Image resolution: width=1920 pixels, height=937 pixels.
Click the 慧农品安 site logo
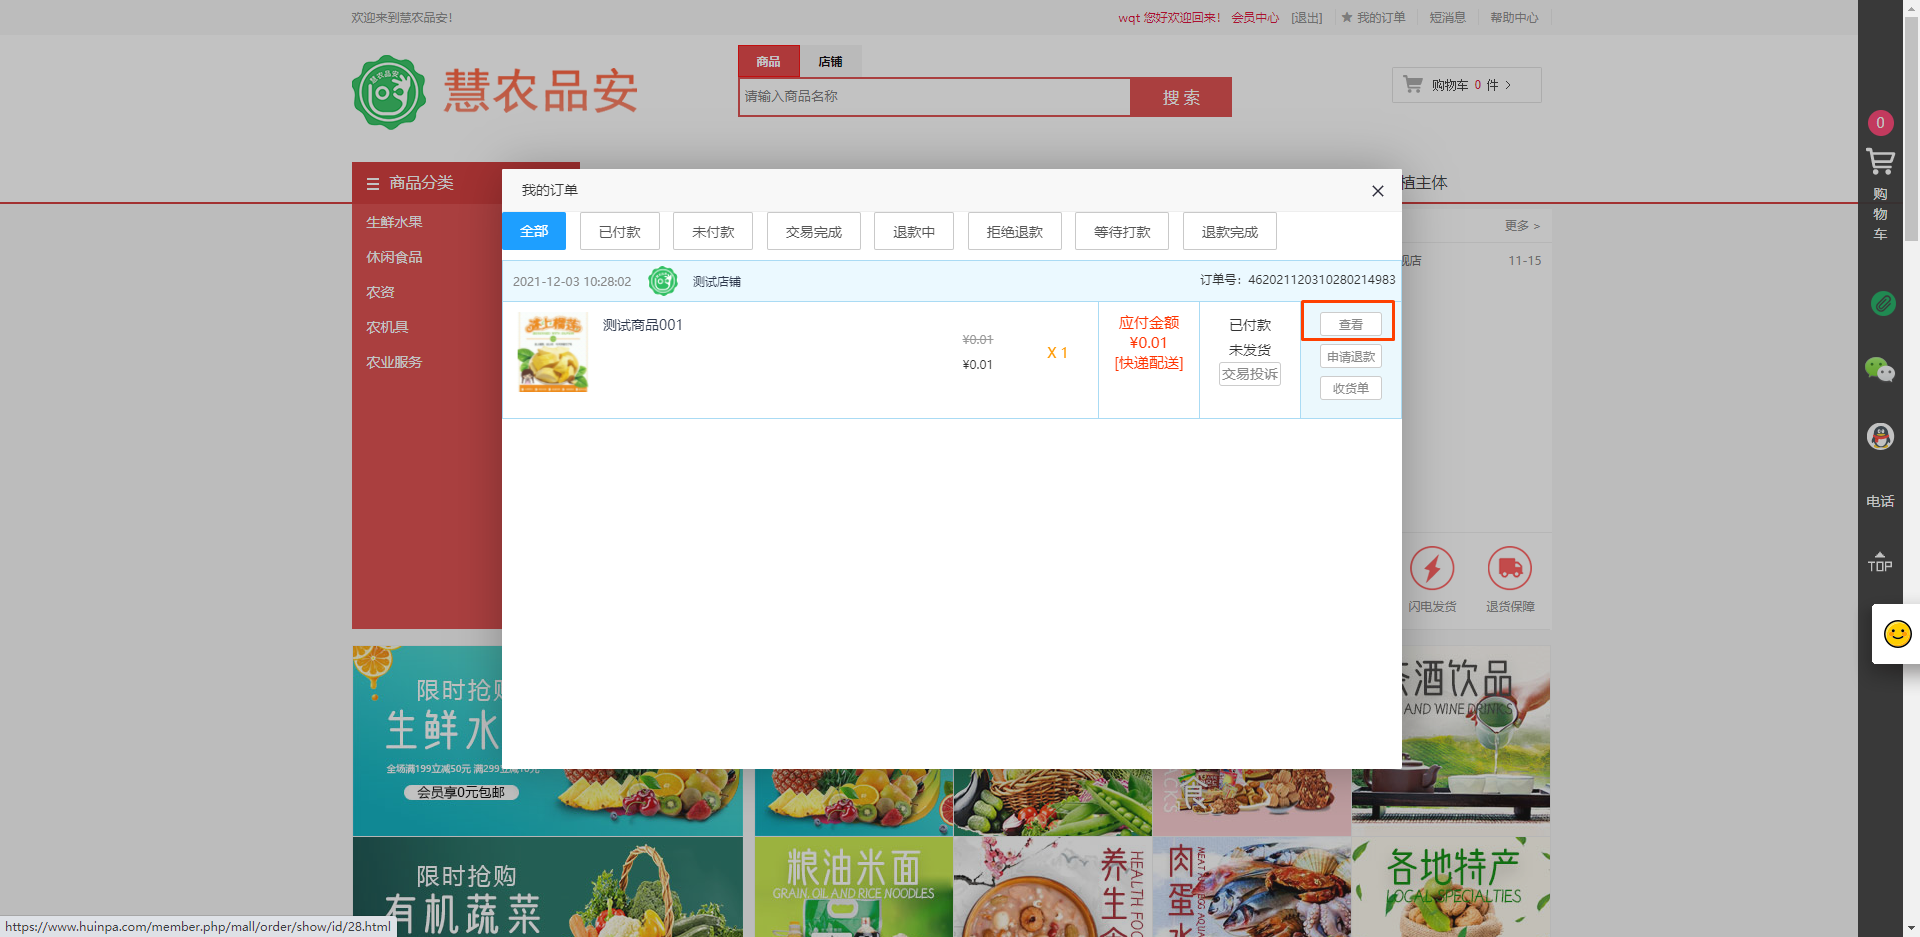click(495, 92)
